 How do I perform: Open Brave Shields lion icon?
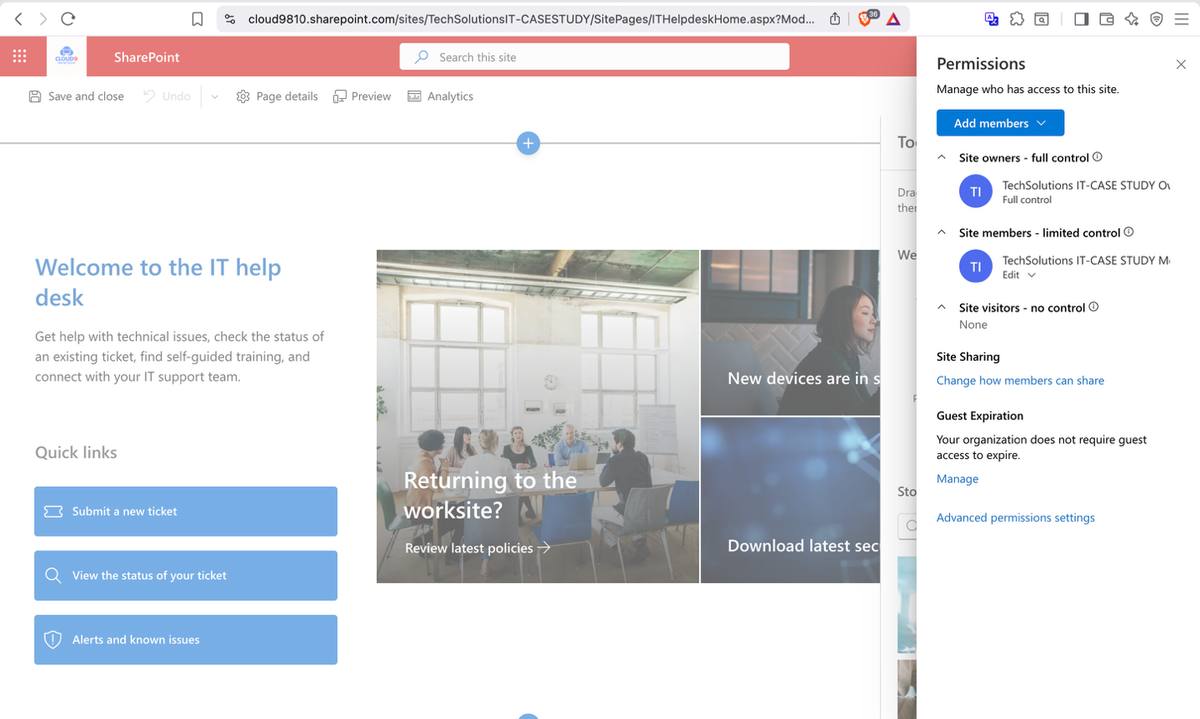[x=867, y=18]
